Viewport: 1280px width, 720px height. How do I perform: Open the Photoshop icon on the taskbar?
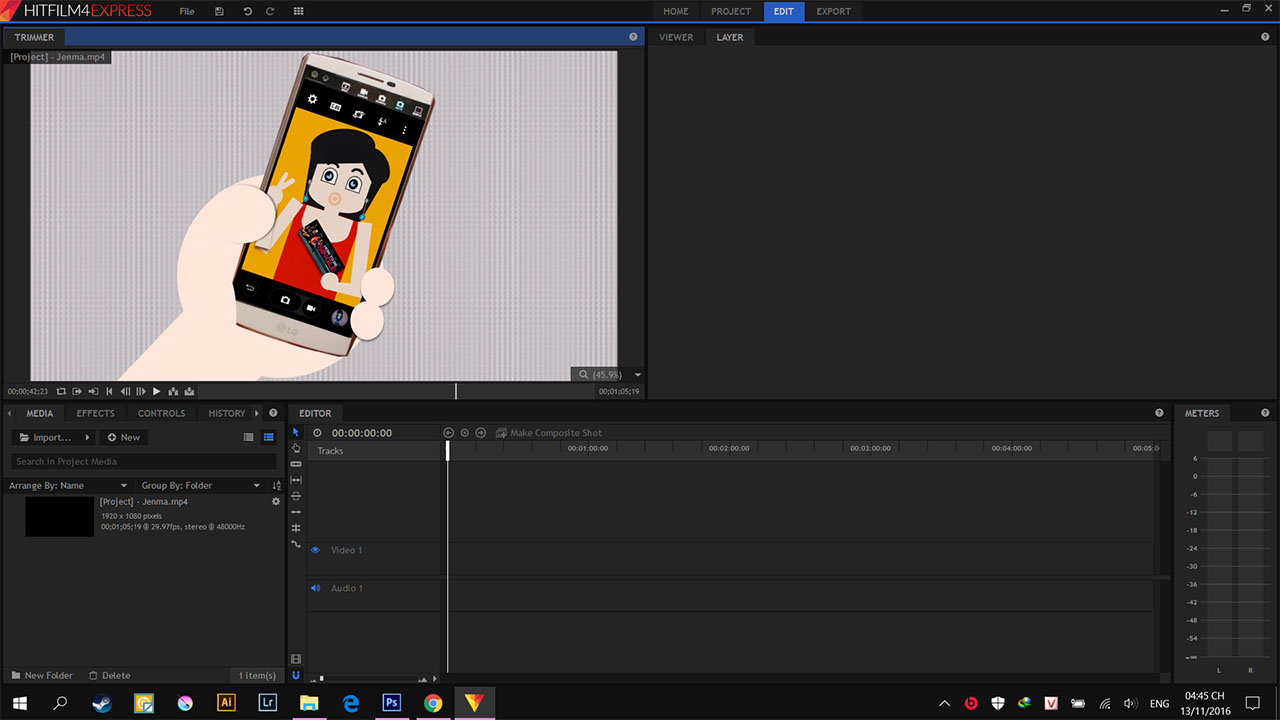click(x=391, y=703)
